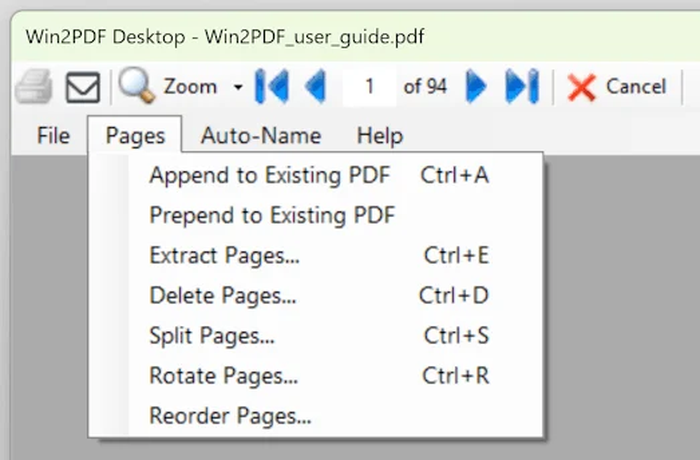Click the Zoom magnifier icon
This screenshot has width=700, height=460.
pyautogui.click(x=136, y=85)
